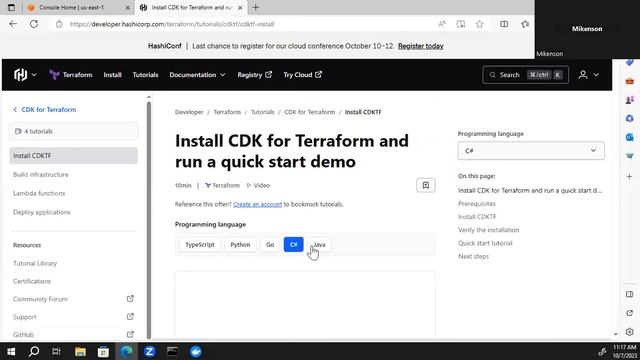This screenshot has height=360, width=640.
Task: Open File Explorer from taskbar
Action: [80, 351]
